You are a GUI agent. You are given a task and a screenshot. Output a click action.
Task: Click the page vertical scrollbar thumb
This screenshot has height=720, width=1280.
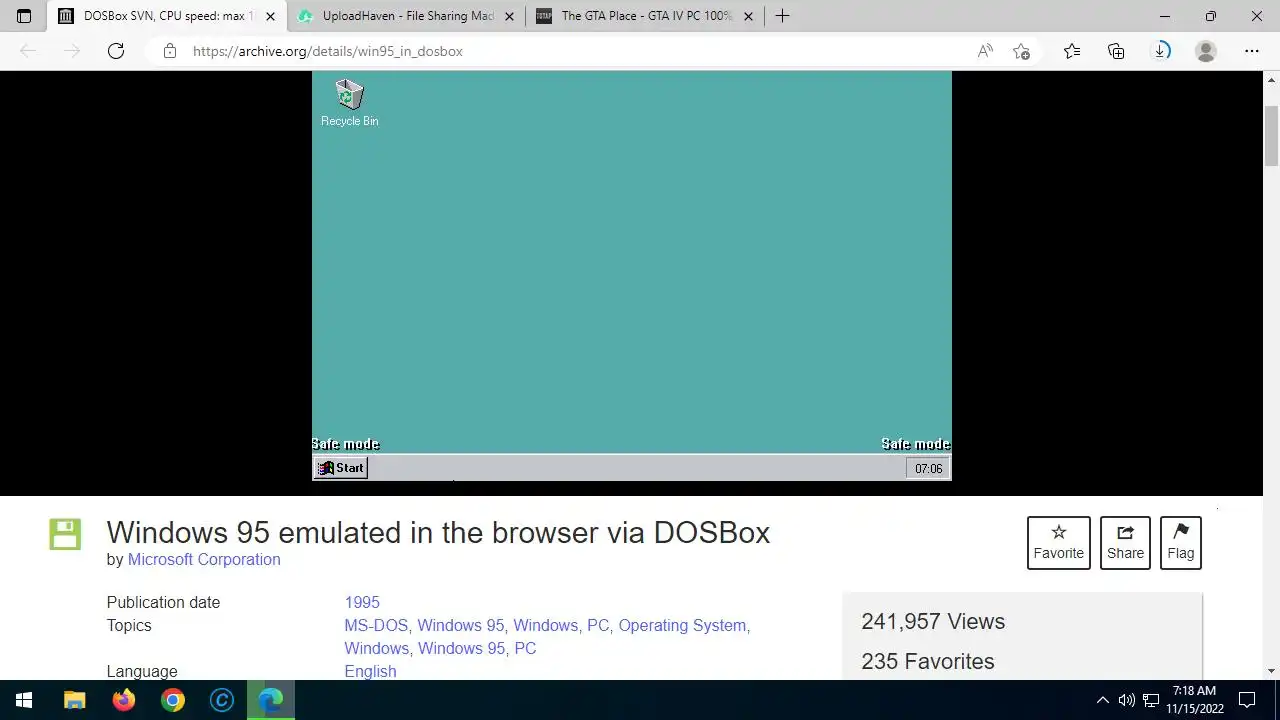pos(1272,135)
